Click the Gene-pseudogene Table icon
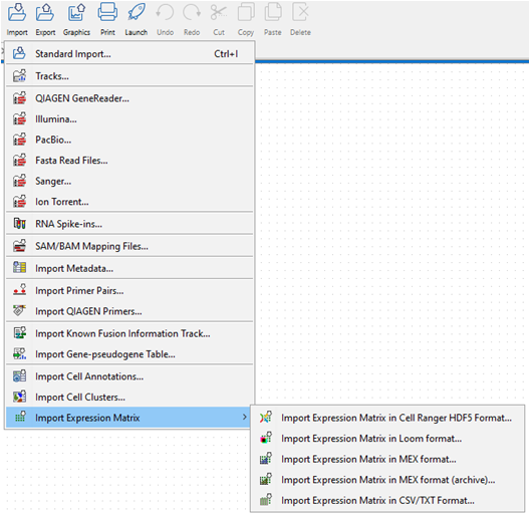The height and width of the screenshot is (516, 529). click(19, 354)
